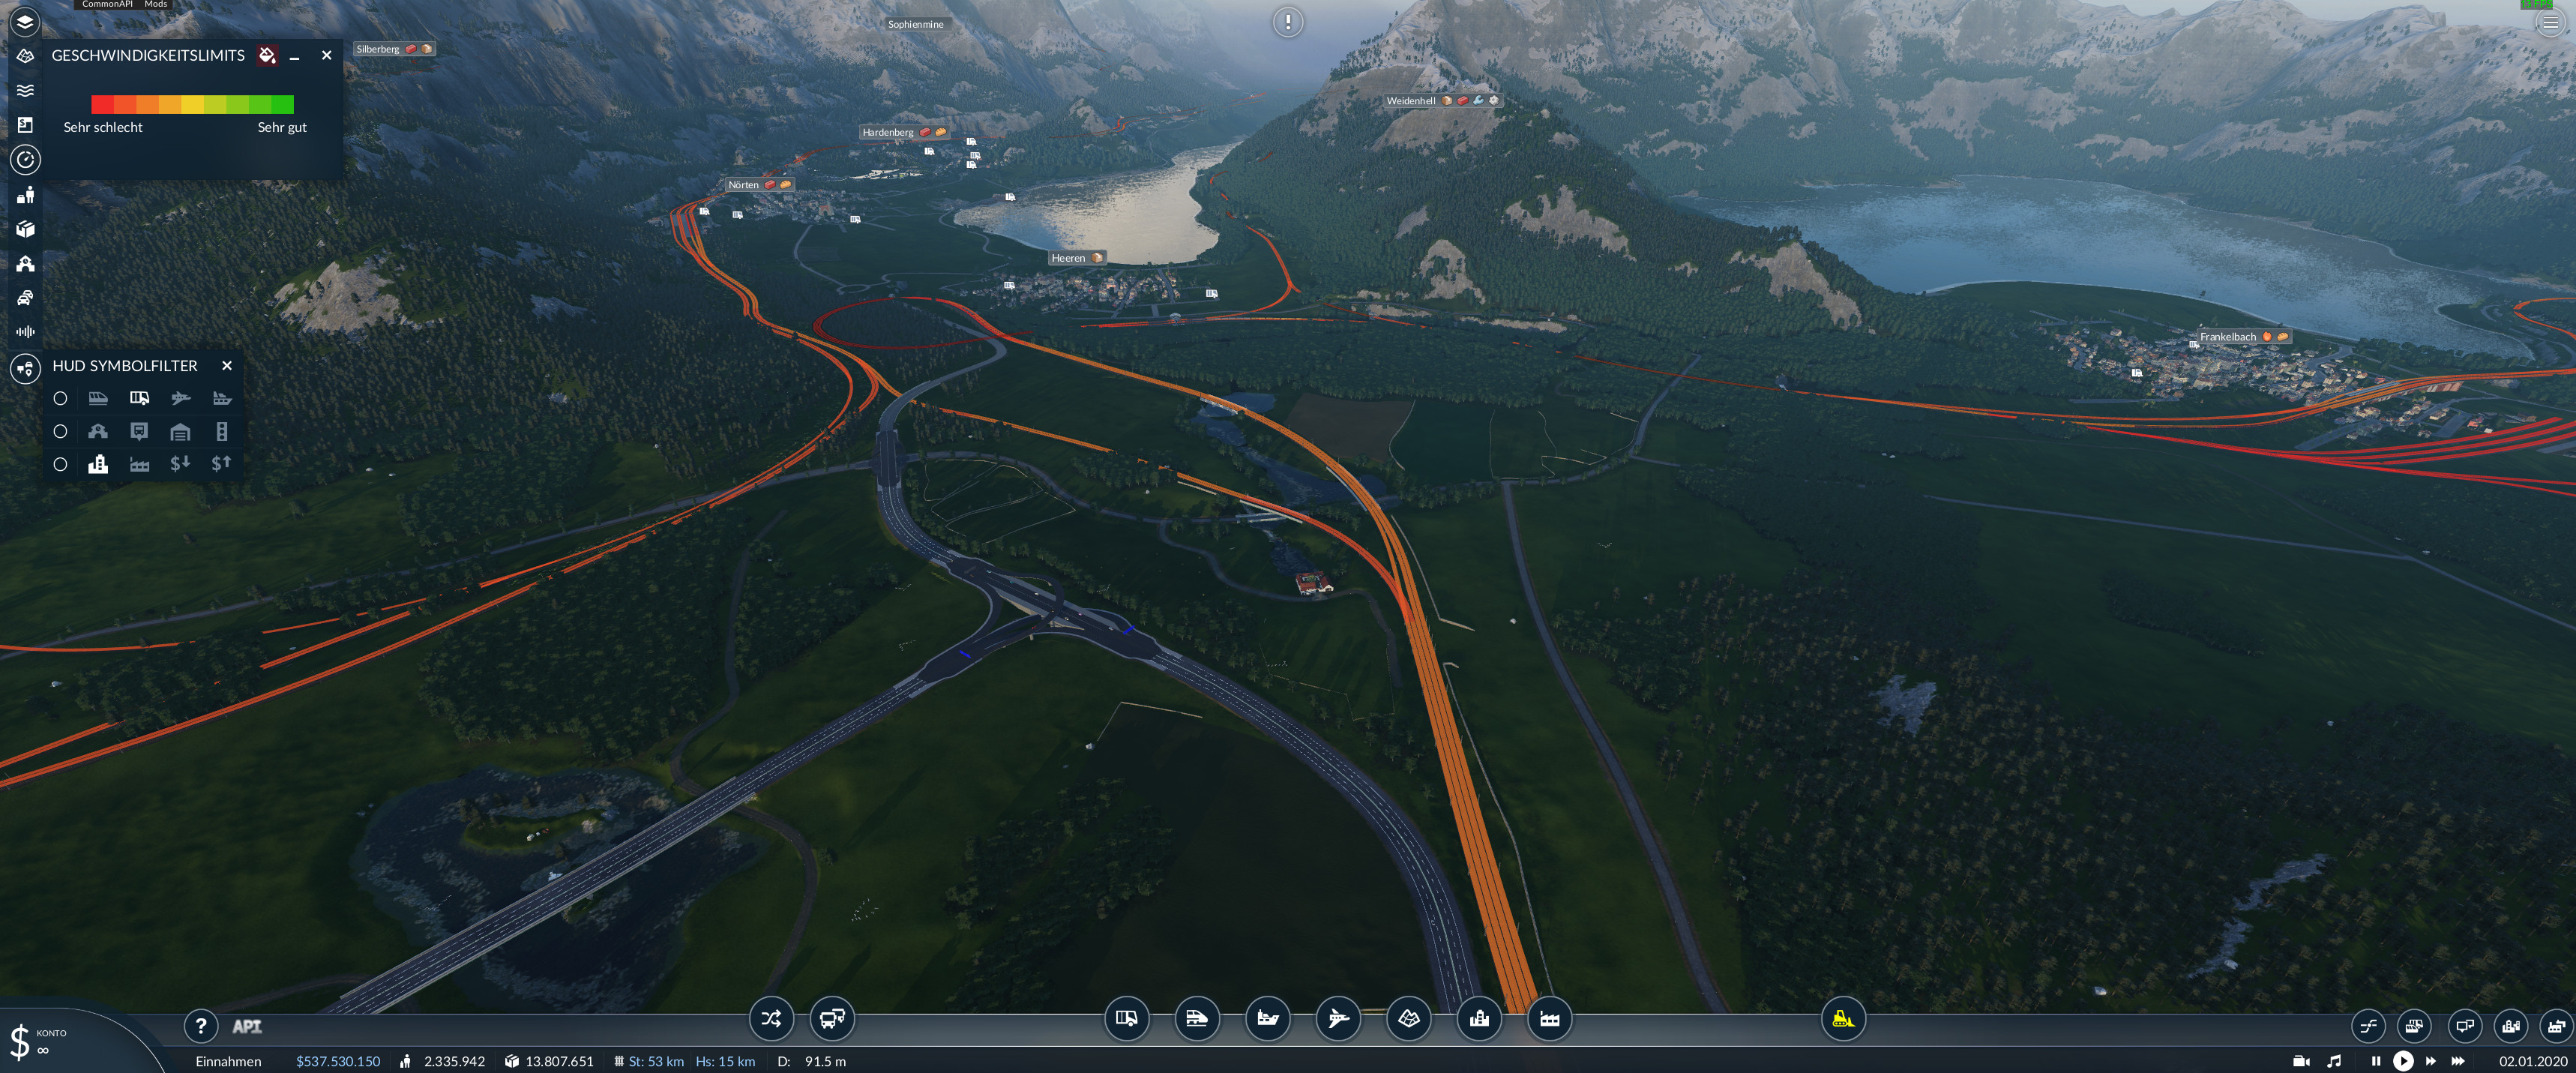
Task: Open the terrain landscaping tool
Action: pos(1408,1018)
